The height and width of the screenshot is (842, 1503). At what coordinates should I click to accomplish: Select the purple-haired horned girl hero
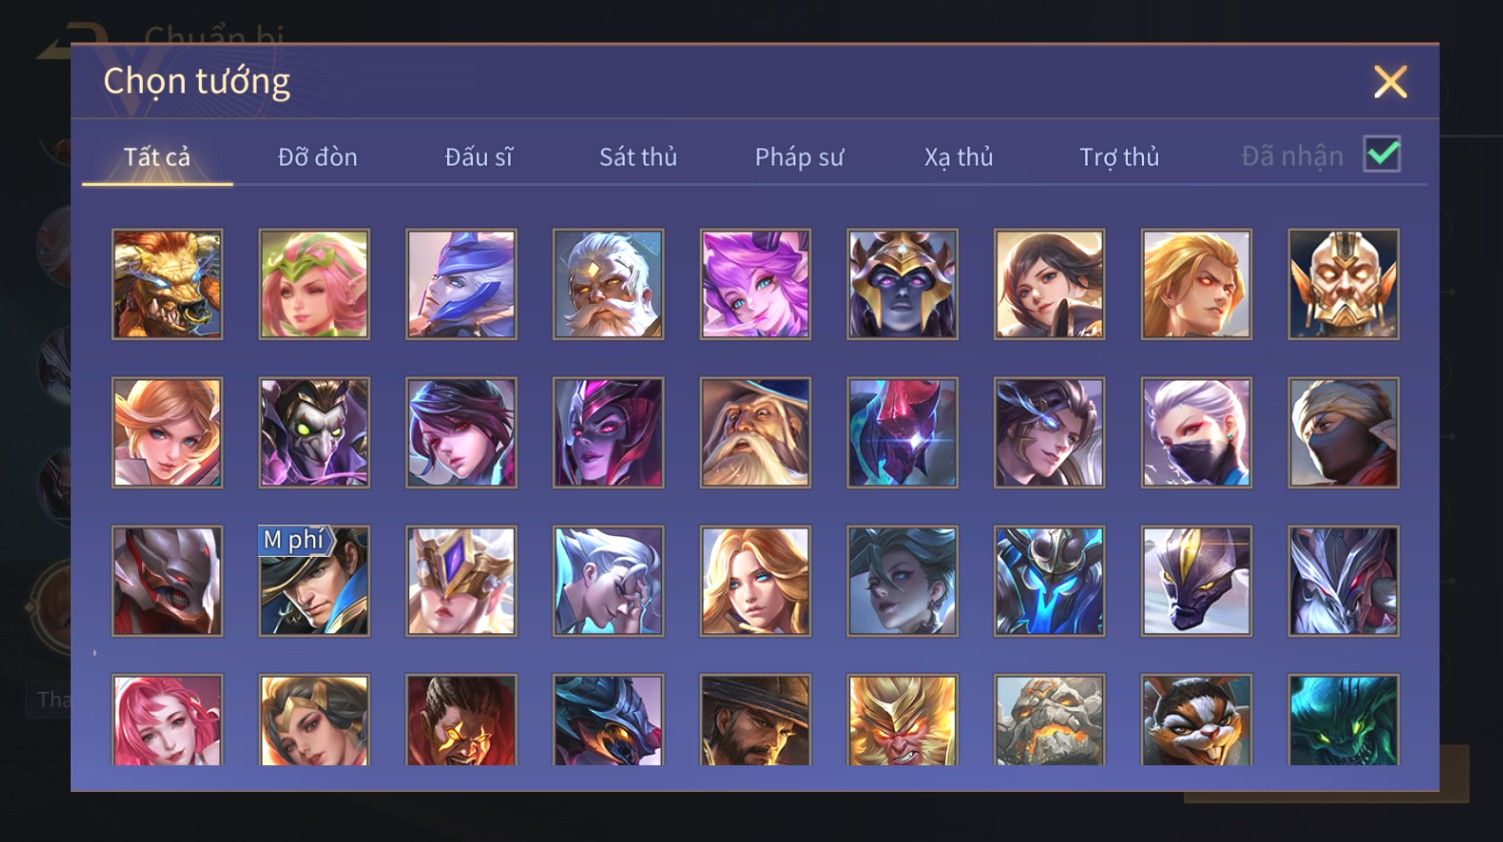pos(755,284)
